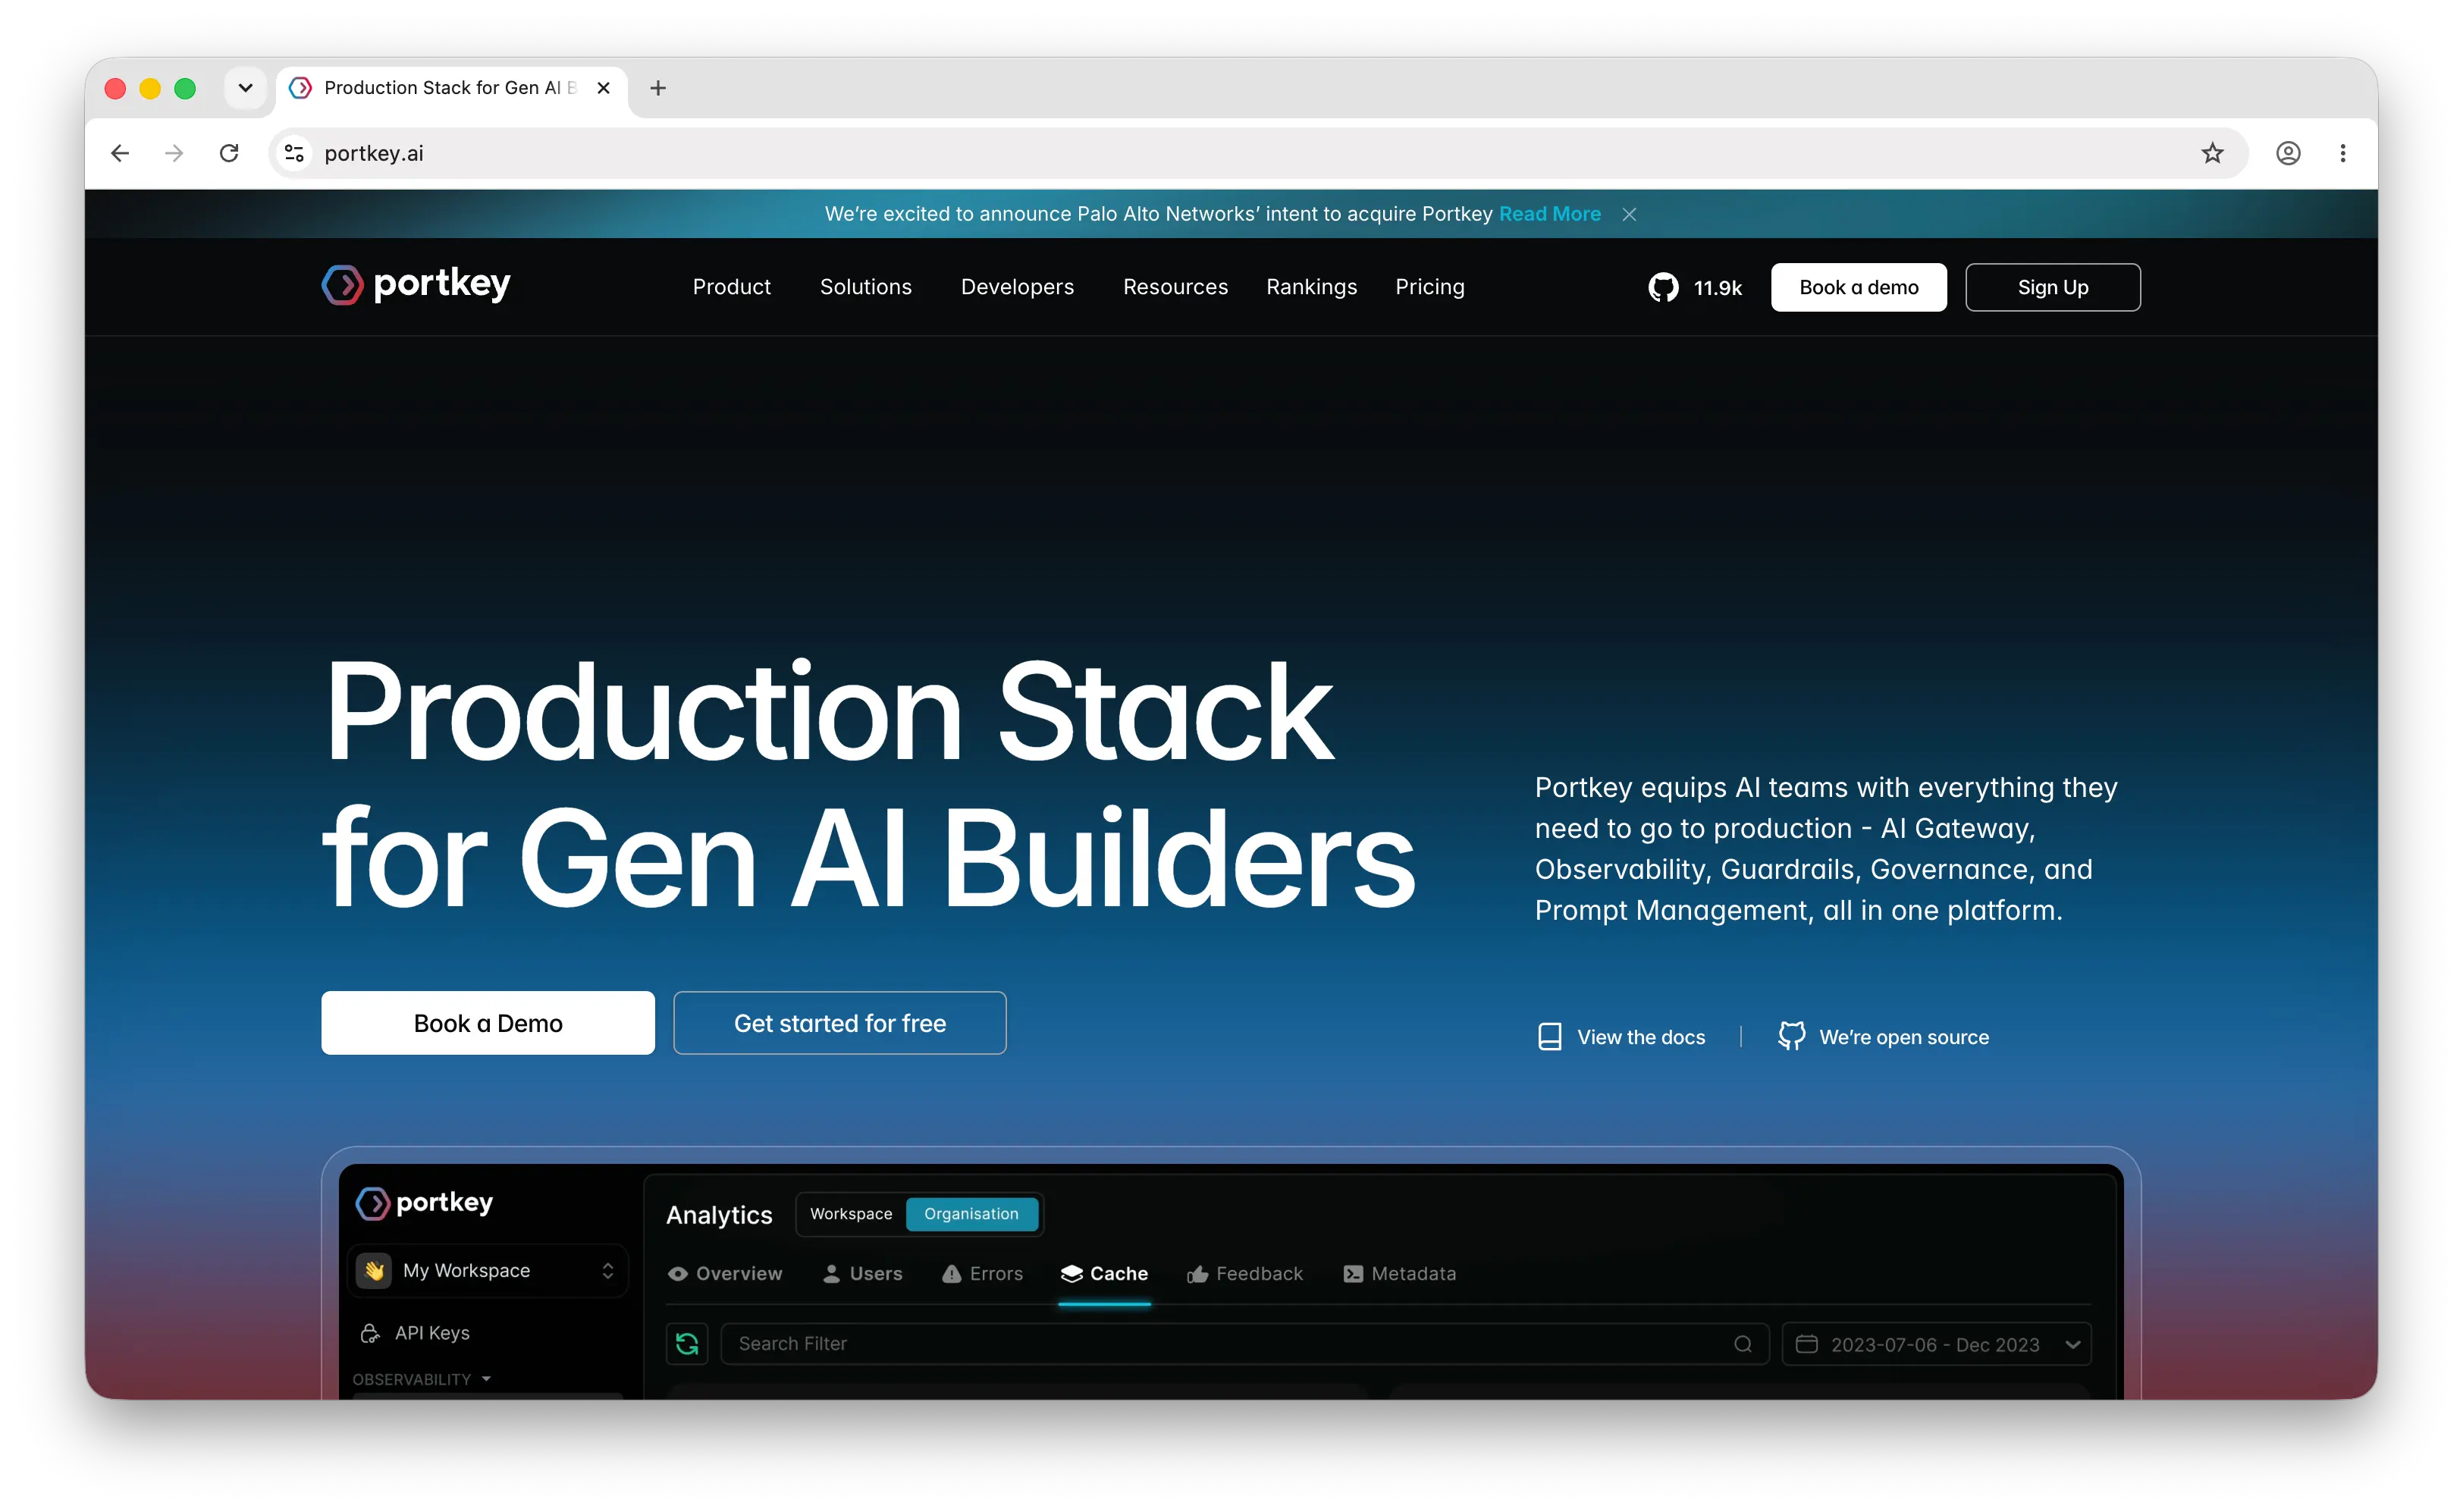
Task: View site information icon in address bar
Action: point(294,153)
